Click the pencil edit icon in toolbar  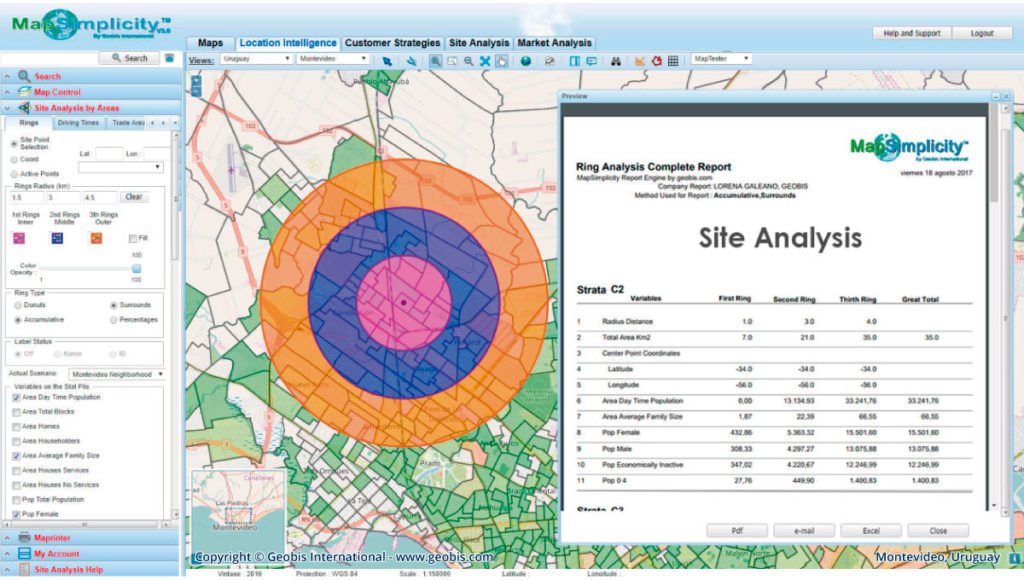[x=550, y=61]
